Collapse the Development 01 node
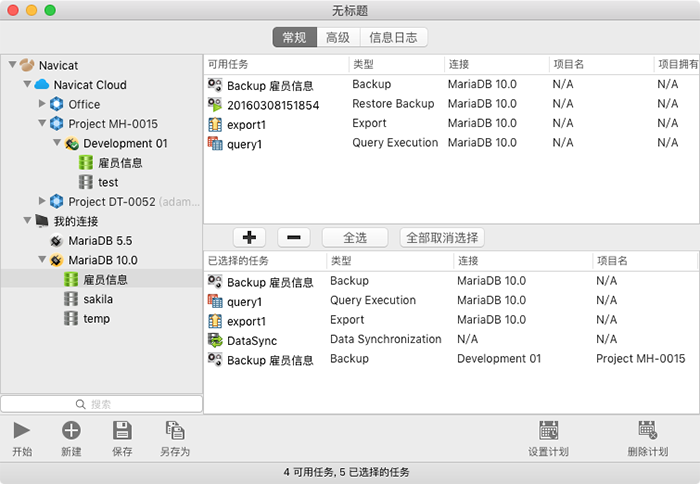Viewport: 700px width, 484px height. pos(57,142)
